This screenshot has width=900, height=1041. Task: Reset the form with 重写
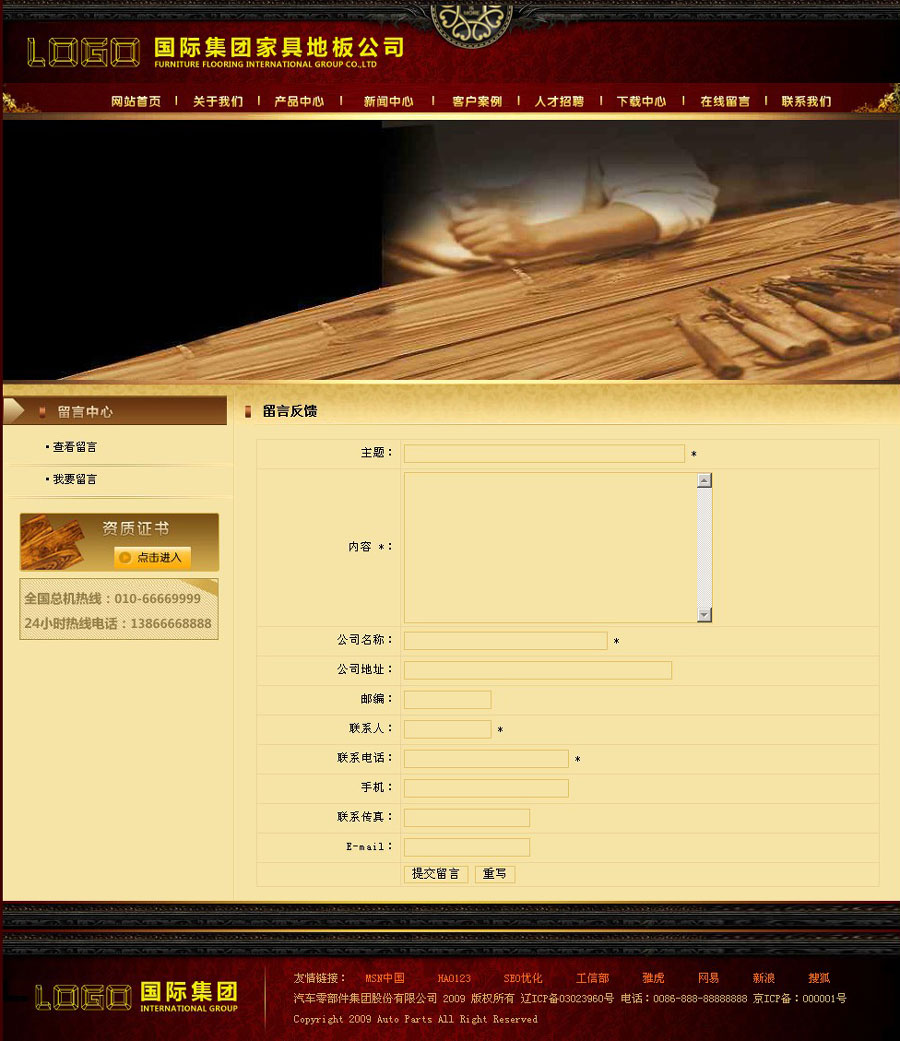point(495,874)
